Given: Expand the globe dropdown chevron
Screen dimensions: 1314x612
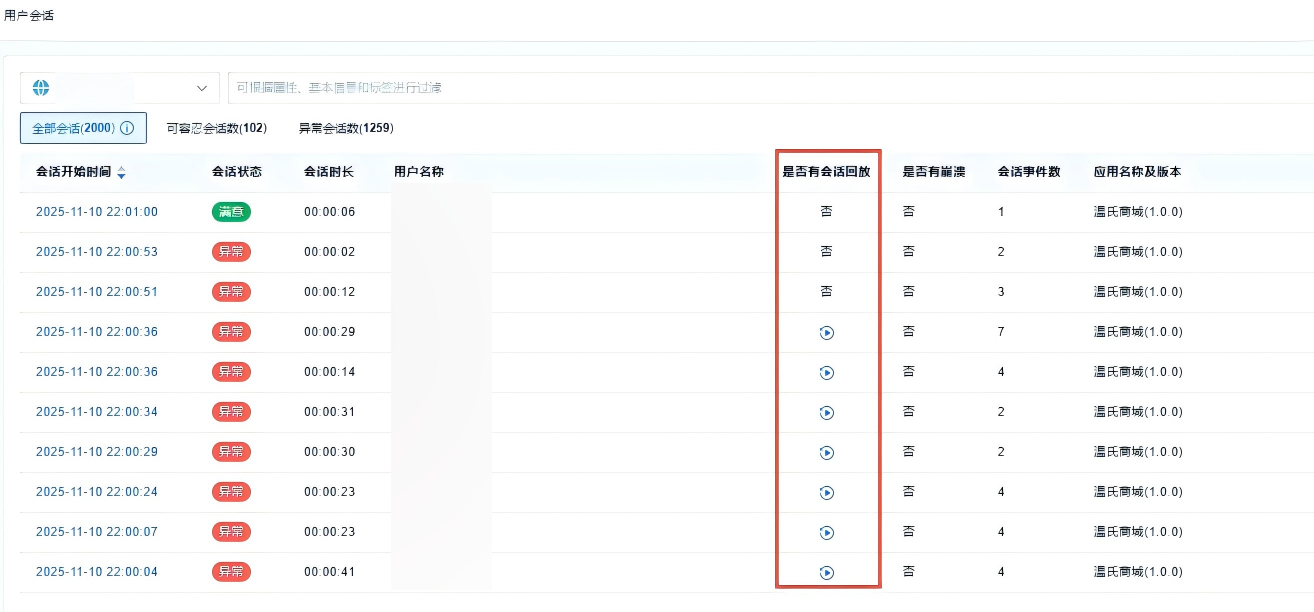Looking at the screenshot, I should [202, 88].
